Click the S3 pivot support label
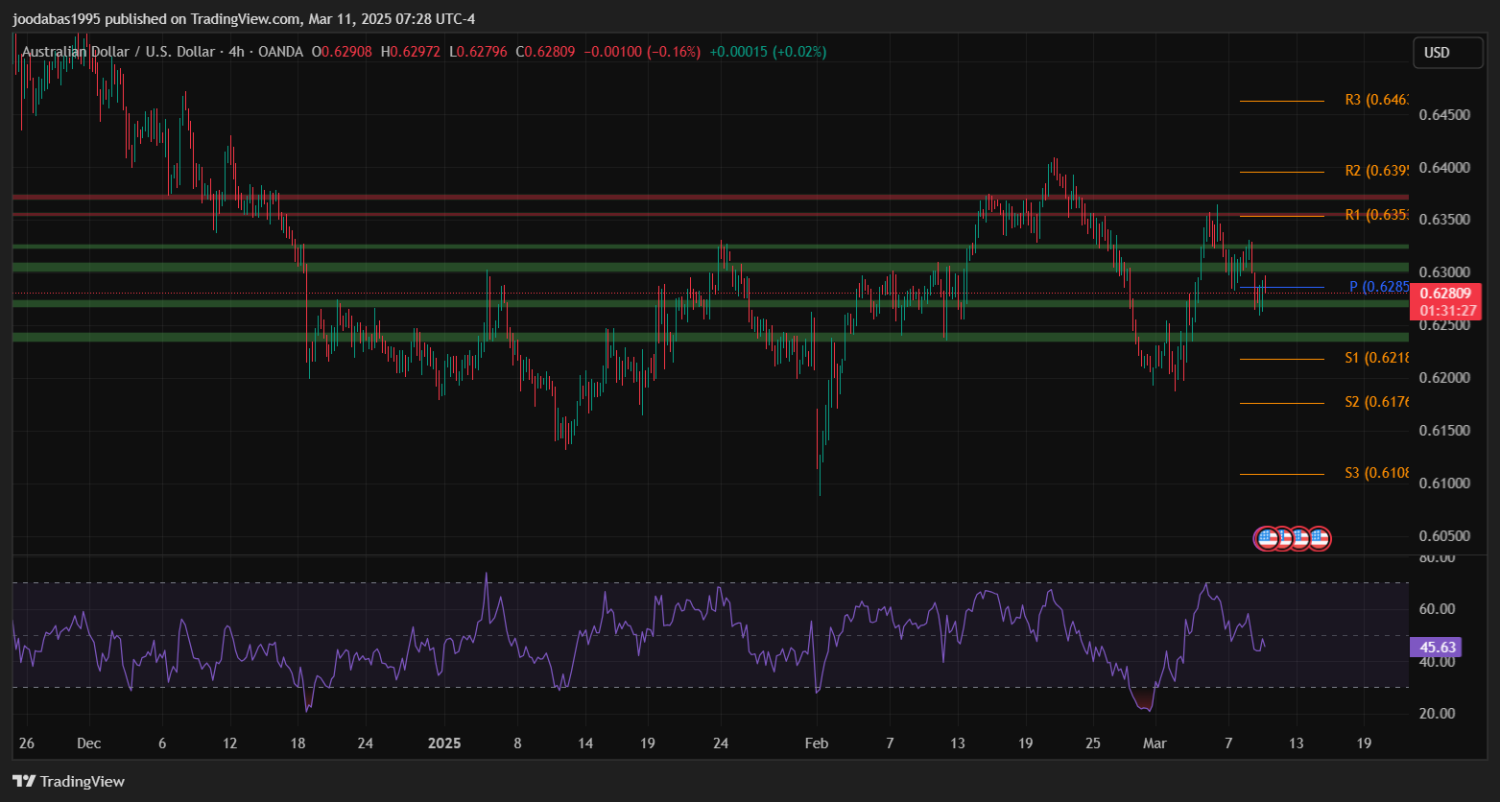The image size is (1500, 802). click(1376, 473)
